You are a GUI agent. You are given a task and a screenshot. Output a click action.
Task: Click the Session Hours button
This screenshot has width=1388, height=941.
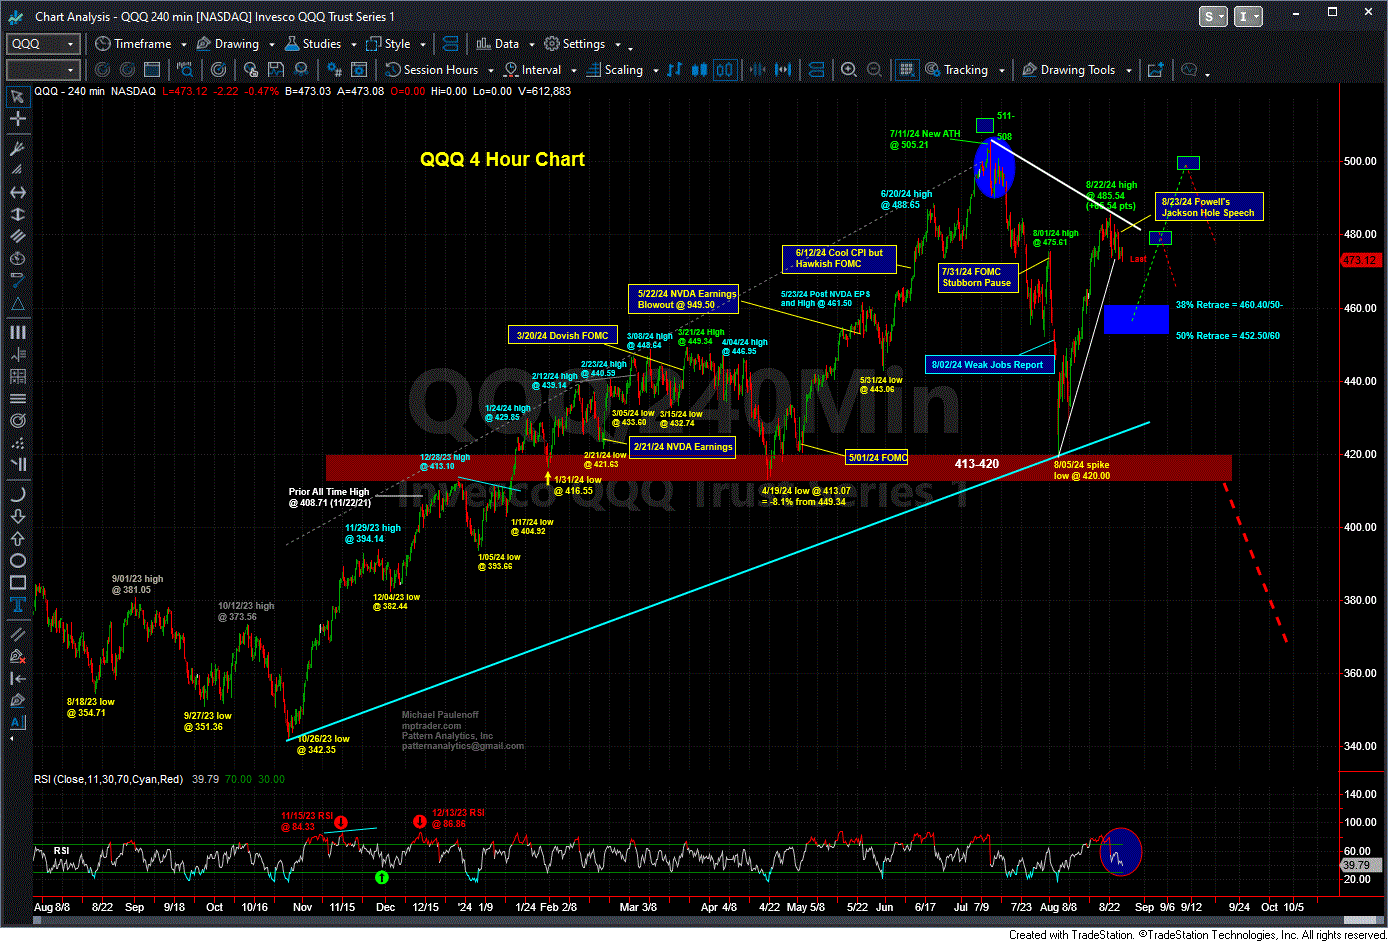coord(432,70)
